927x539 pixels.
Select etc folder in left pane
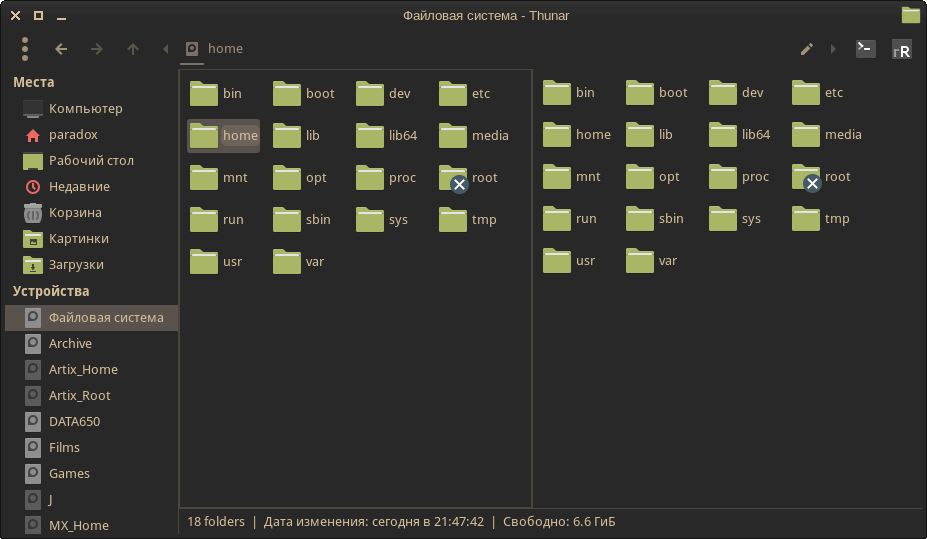pos(464,93)
